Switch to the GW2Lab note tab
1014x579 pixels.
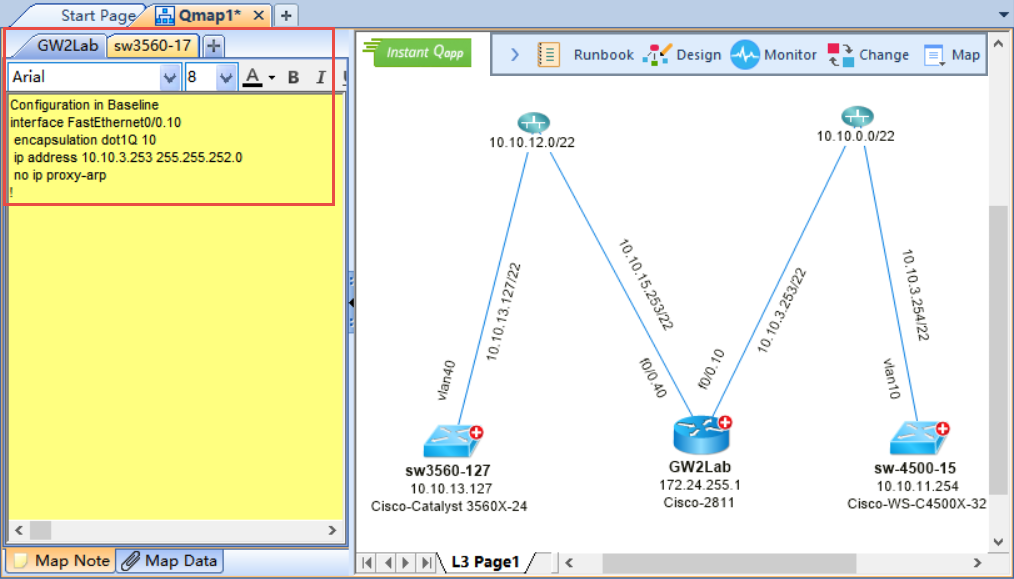[67, 45]
